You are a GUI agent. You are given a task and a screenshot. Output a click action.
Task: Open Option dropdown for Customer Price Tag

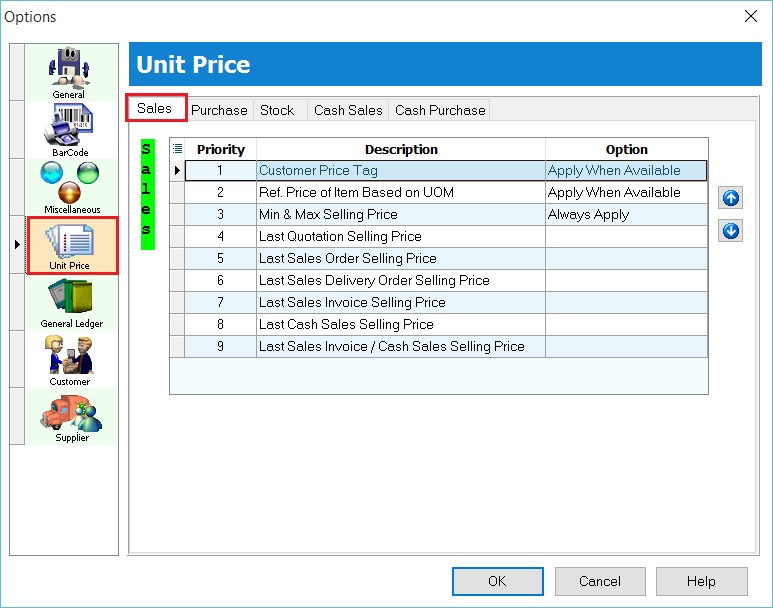(626, 171)
